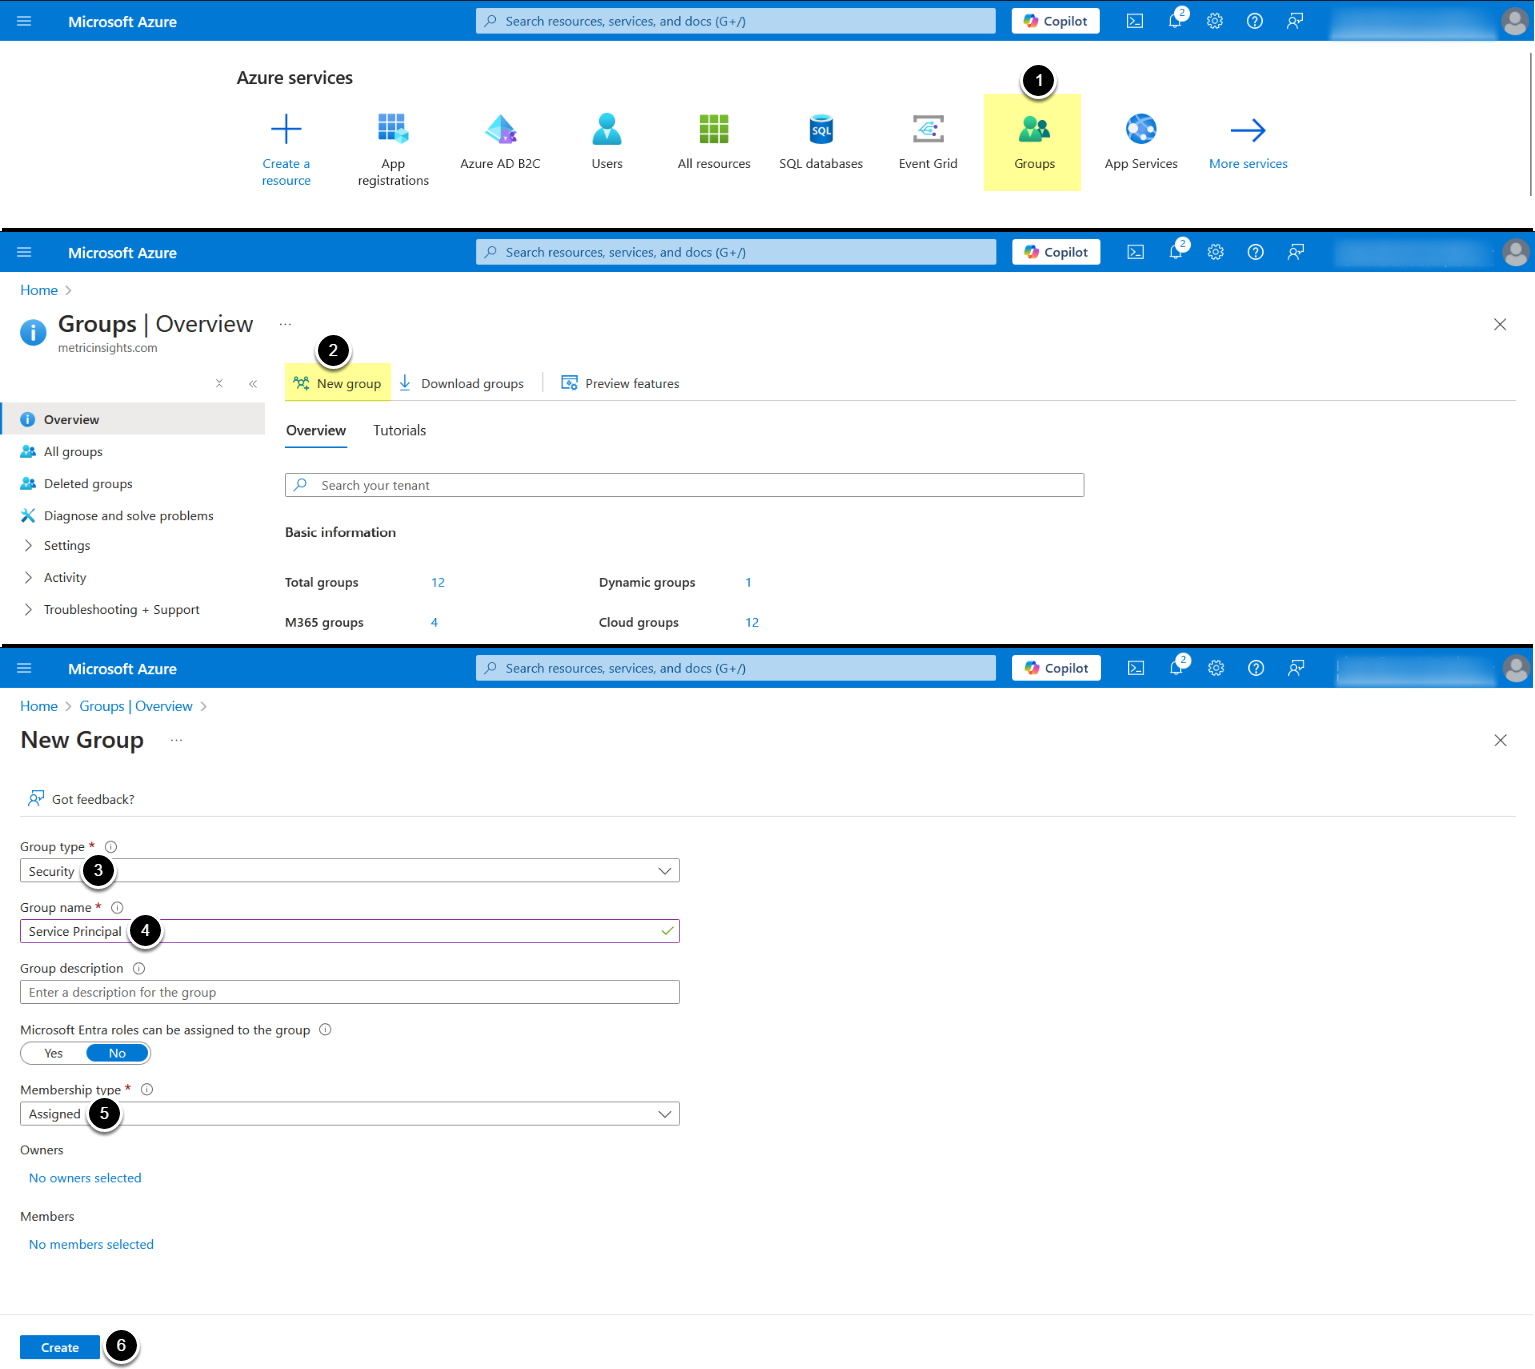Screen dimensions: 1535x1369
Task: Click the All resources grid icon
Action: coord(713,130)
